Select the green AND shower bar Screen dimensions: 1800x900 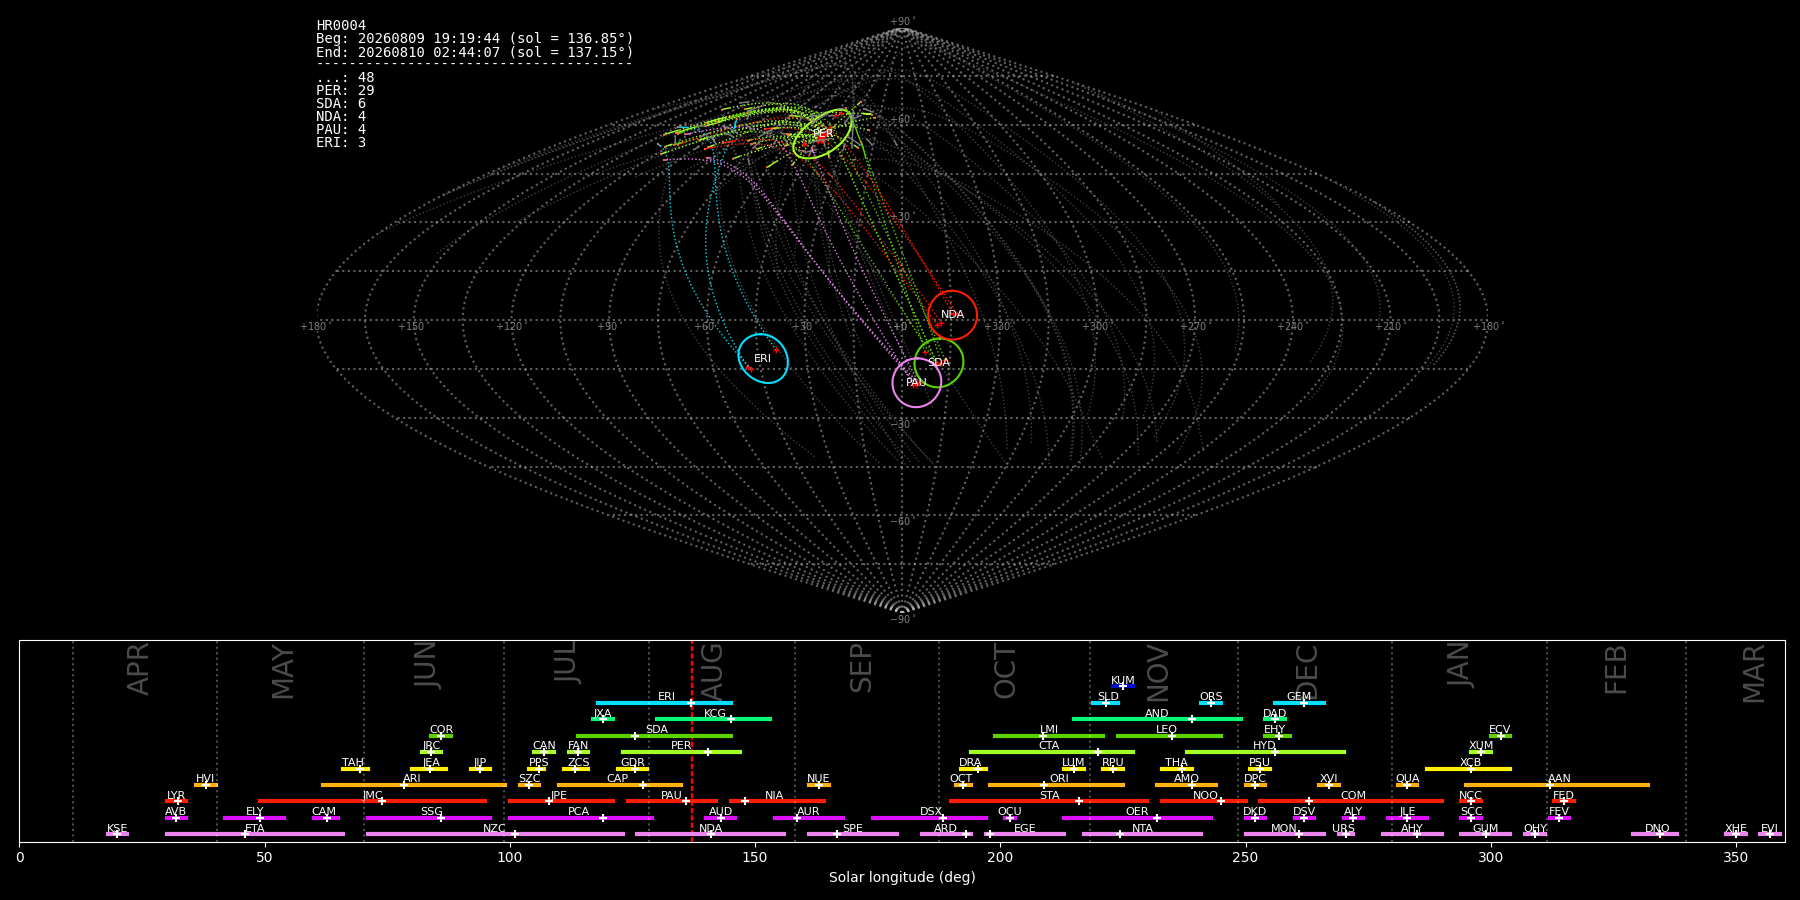pos(1157,719)
